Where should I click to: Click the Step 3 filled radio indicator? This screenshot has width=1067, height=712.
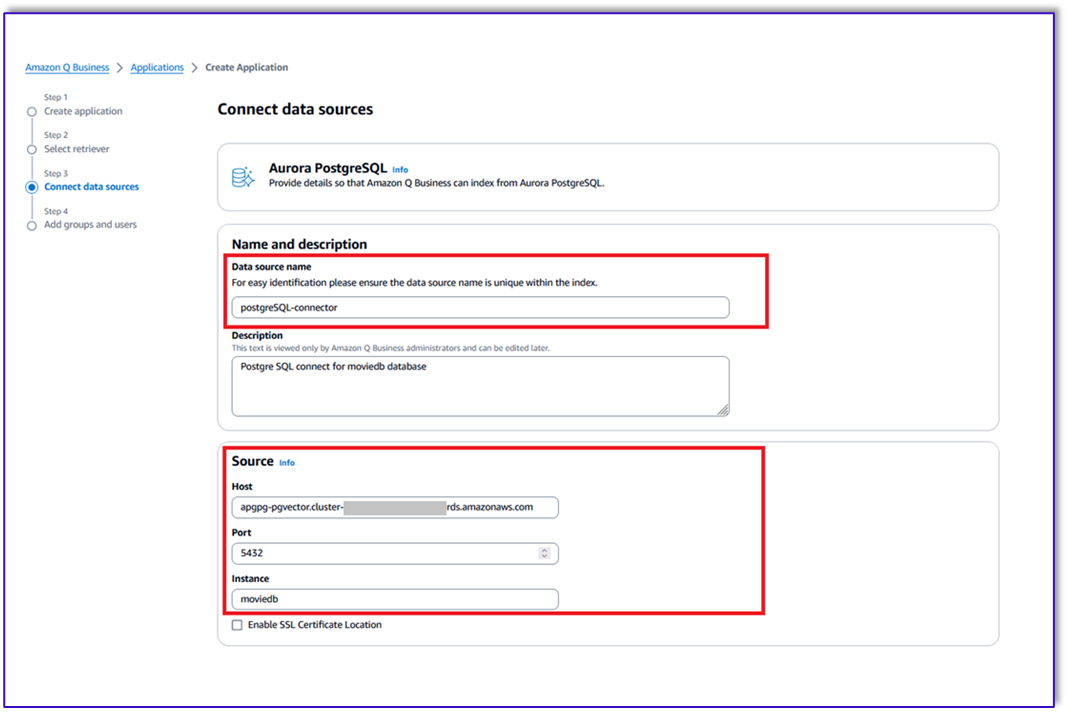[33, 187]
